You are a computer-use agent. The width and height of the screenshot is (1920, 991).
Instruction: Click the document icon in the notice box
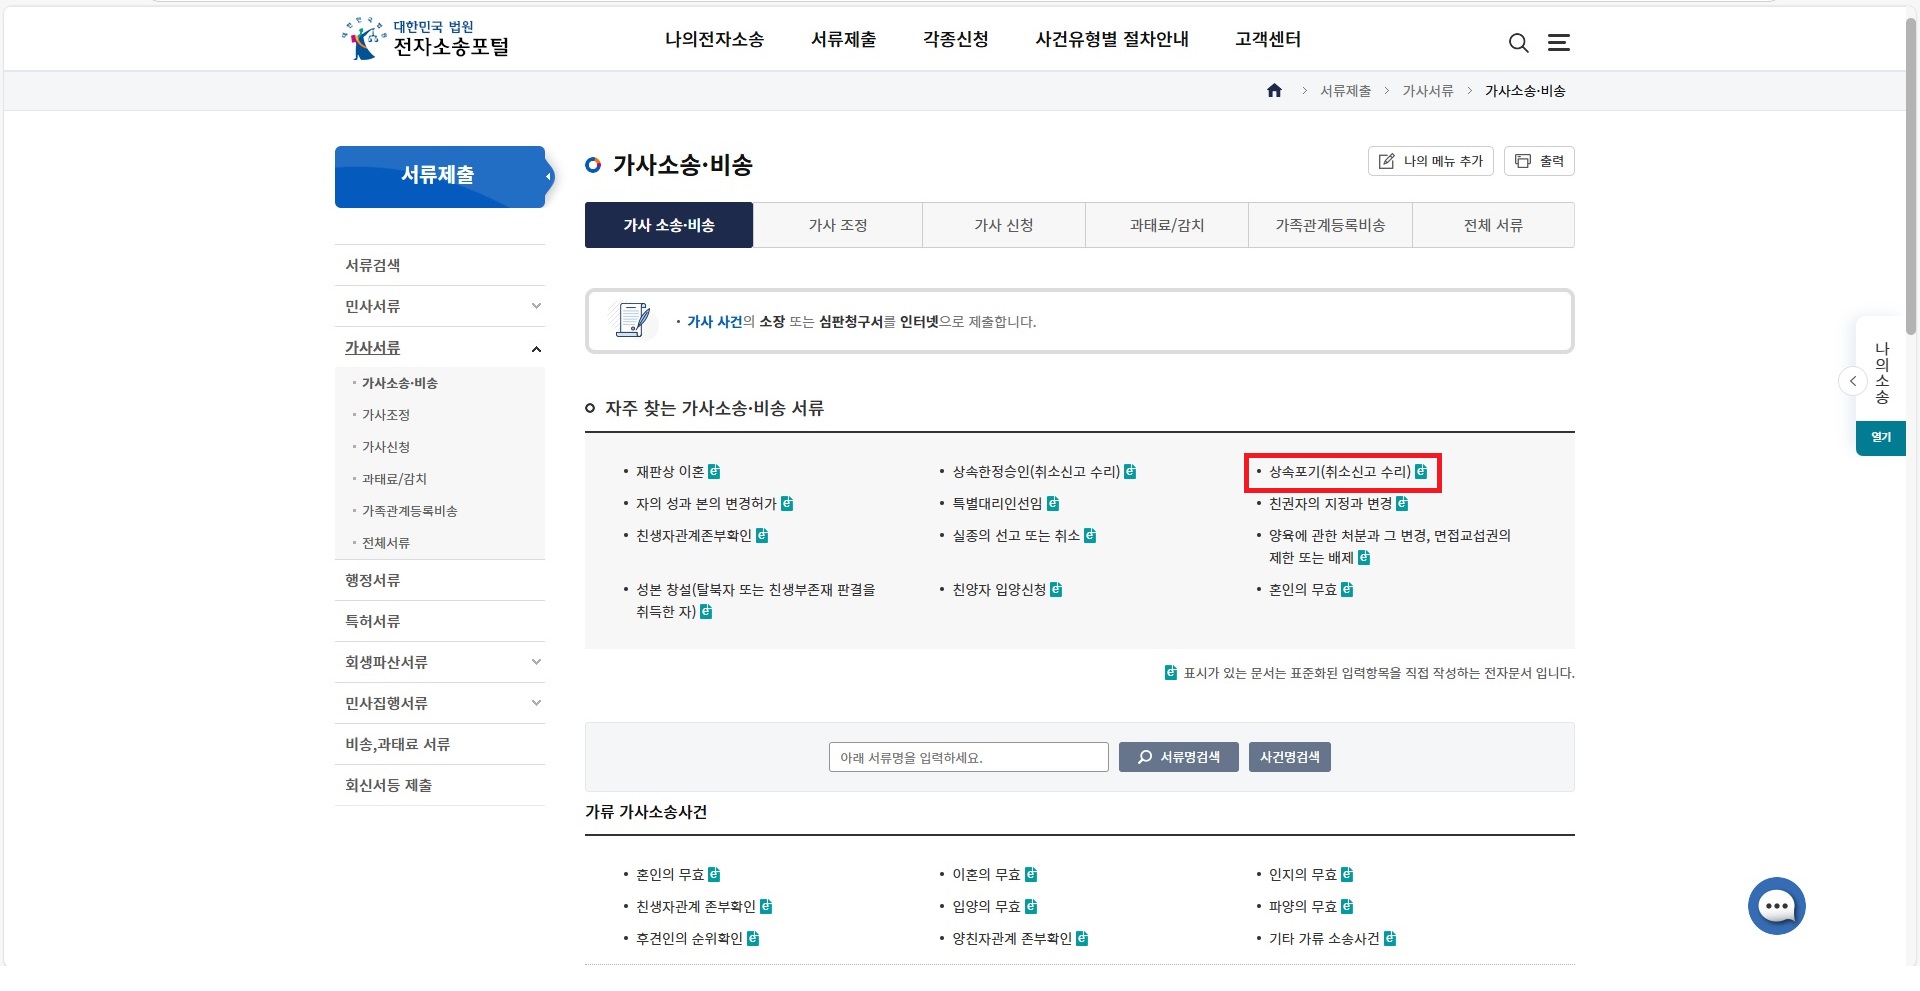[x=631, y=321]
